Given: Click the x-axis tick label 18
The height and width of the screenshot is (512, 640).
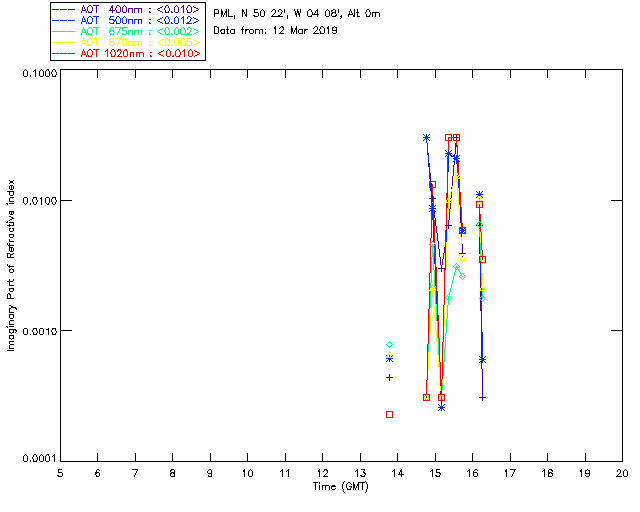Looking at the screenshot, I should [547, 473].
